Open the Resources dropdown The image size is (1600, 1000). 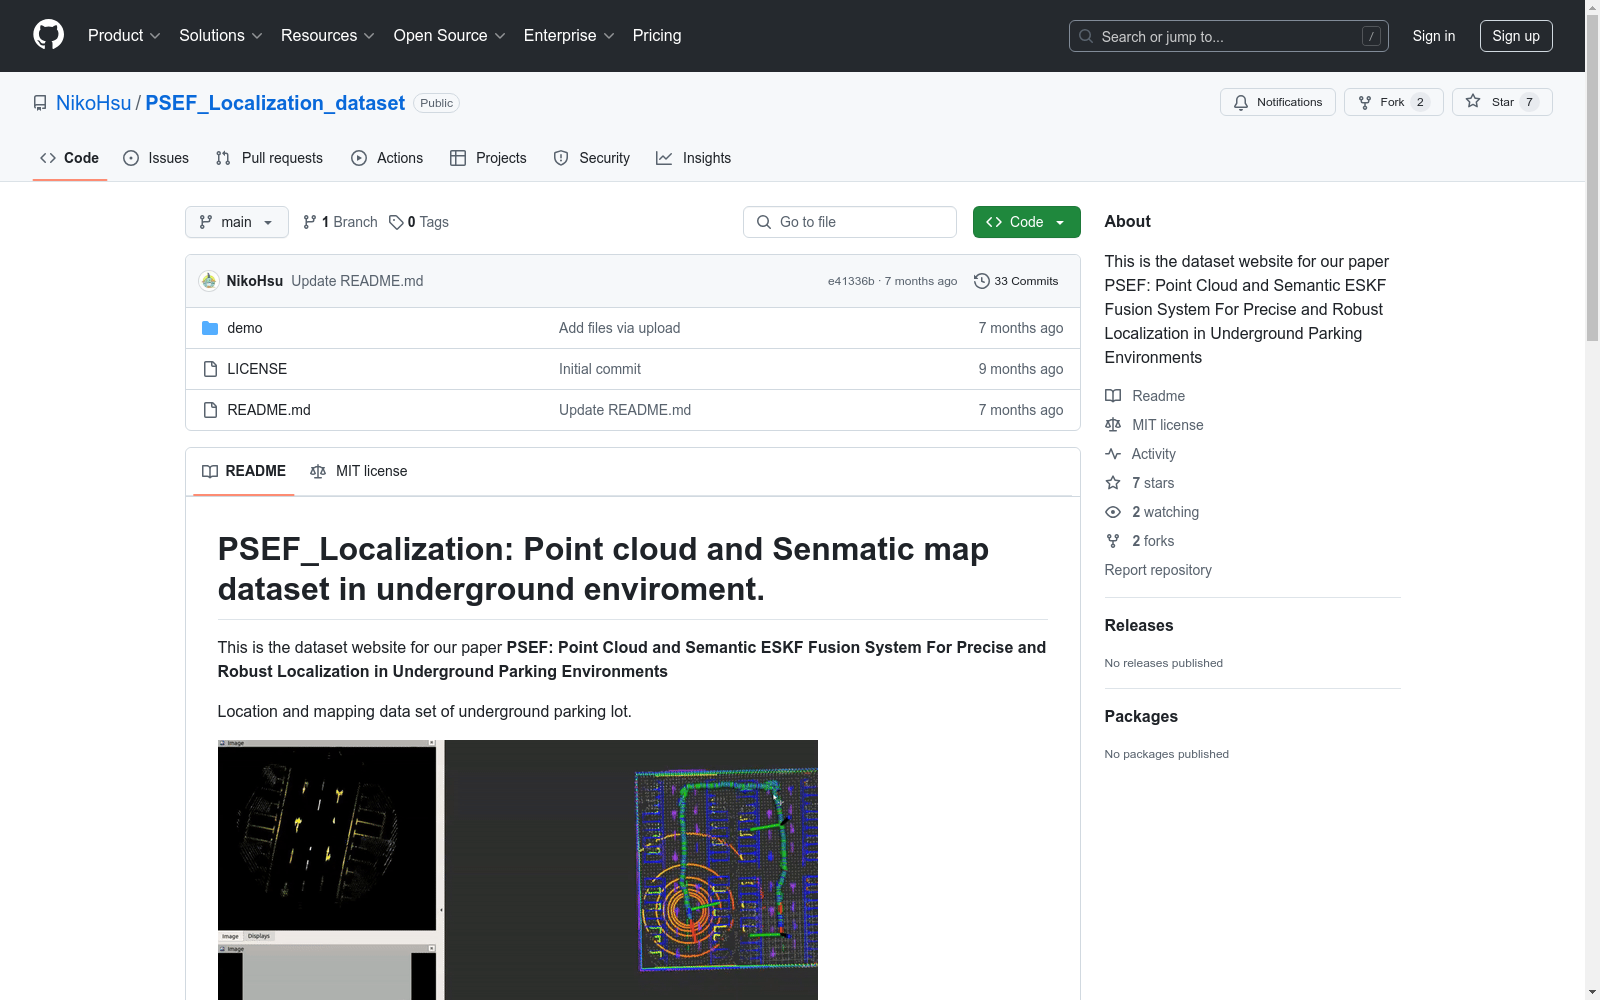point(328,36)
